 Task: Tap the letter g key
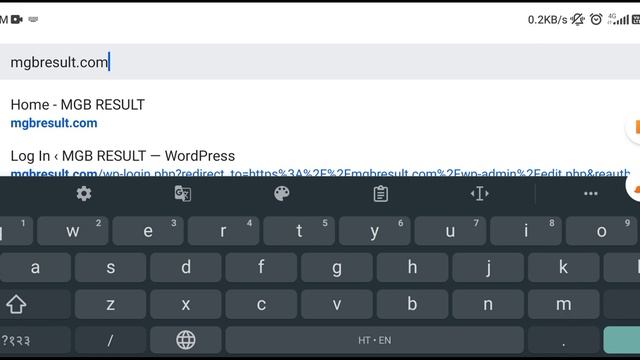(x=337, y=268)
